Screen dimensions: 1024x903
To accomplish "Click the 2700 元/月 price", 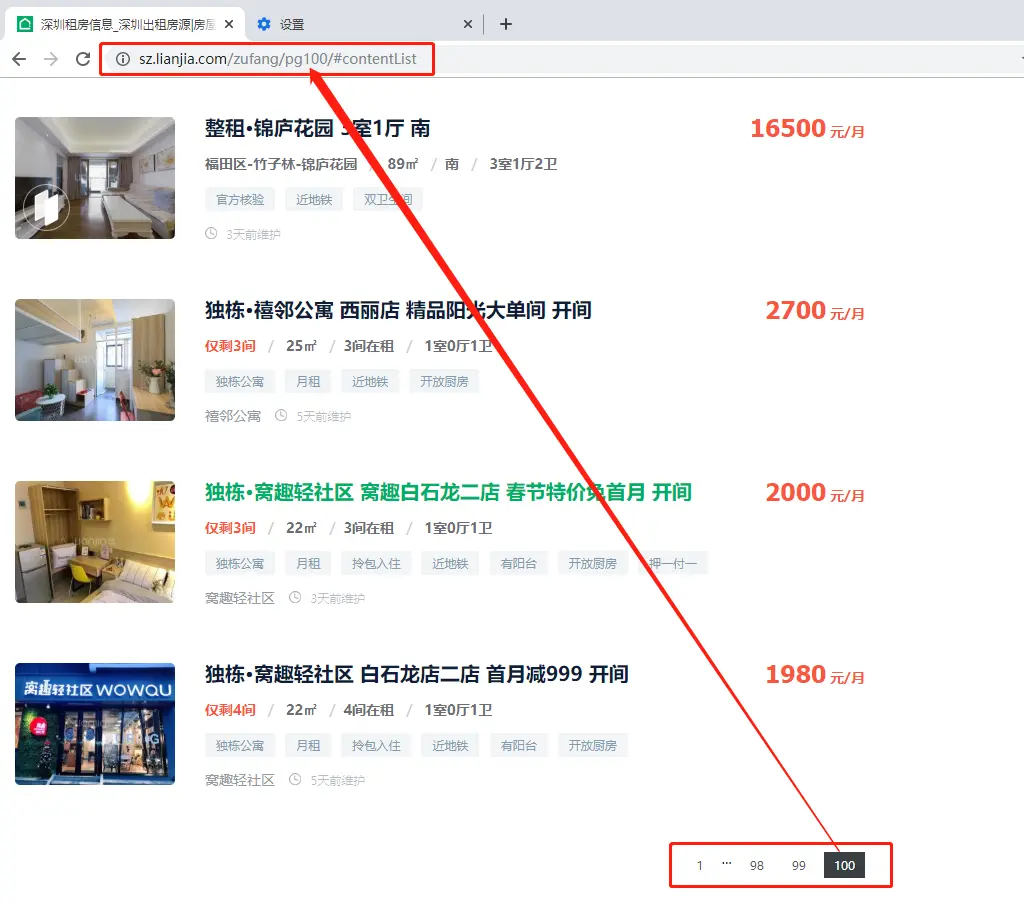I will coord(815,311).
